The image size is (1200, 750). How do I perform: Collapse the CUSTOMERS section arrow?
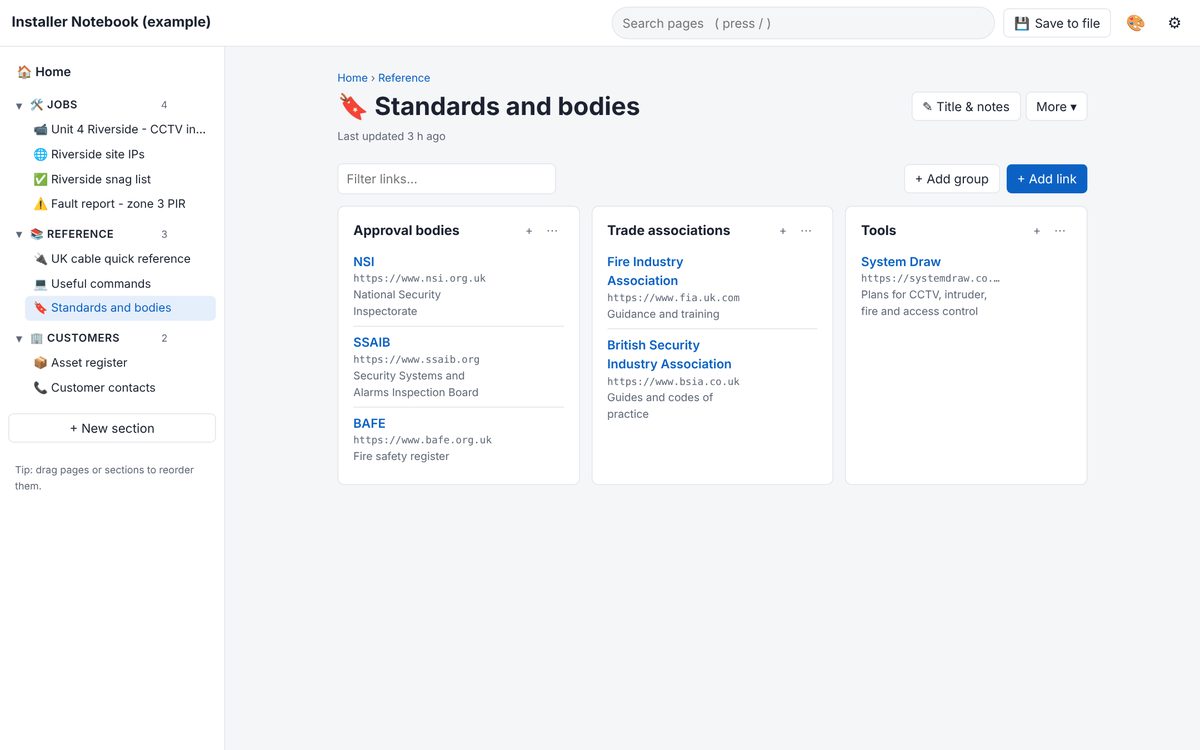tap(19, 339)
